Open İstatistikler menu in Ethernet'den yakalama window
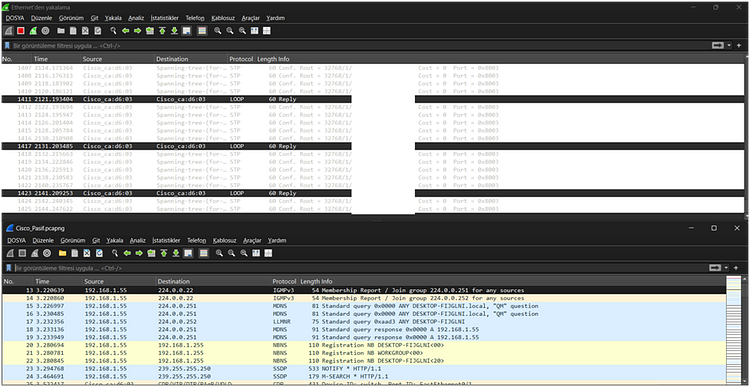 [x=165, y=18]
